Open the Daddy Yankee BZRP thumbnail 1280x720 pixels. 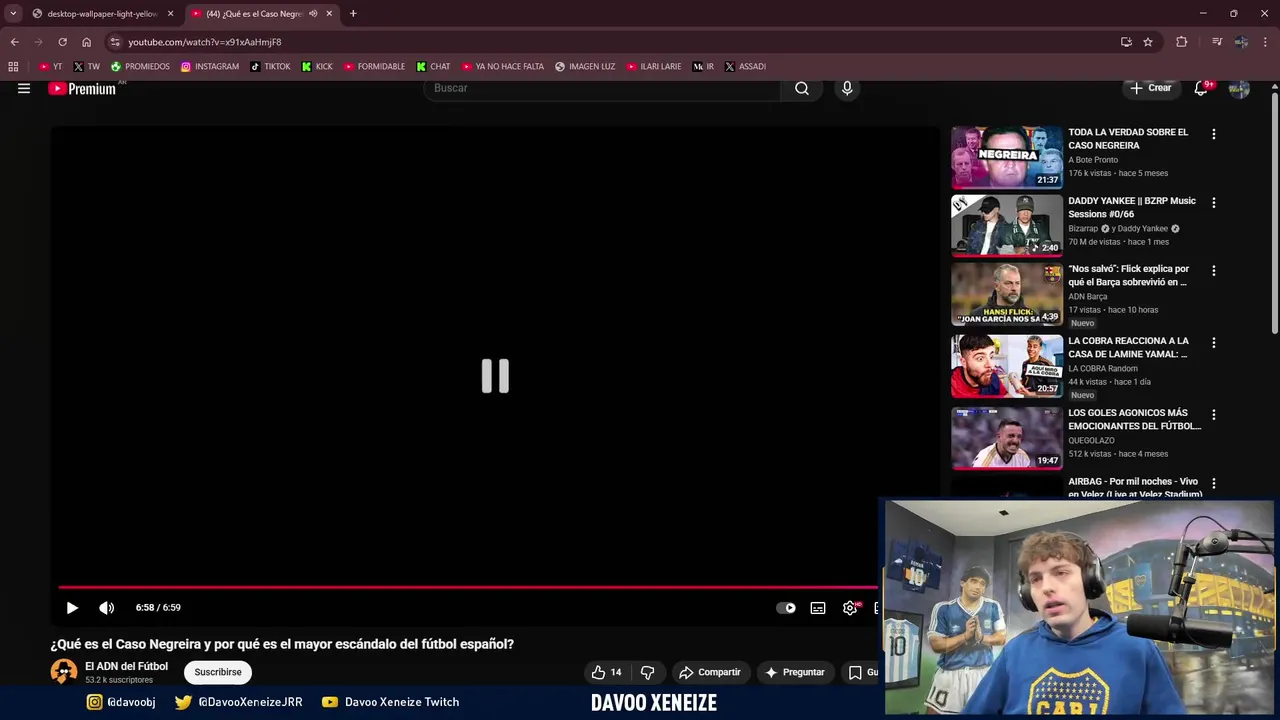pos(1007,225)
